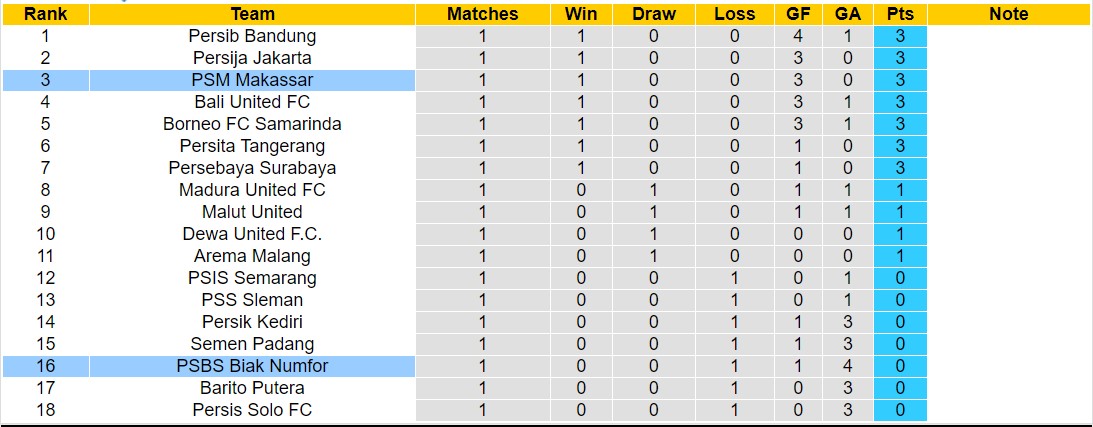Open the Persija Jakarta team link
Viewport: 1093px width, 427px height.
pyautogui.click(x=252, y=58)
